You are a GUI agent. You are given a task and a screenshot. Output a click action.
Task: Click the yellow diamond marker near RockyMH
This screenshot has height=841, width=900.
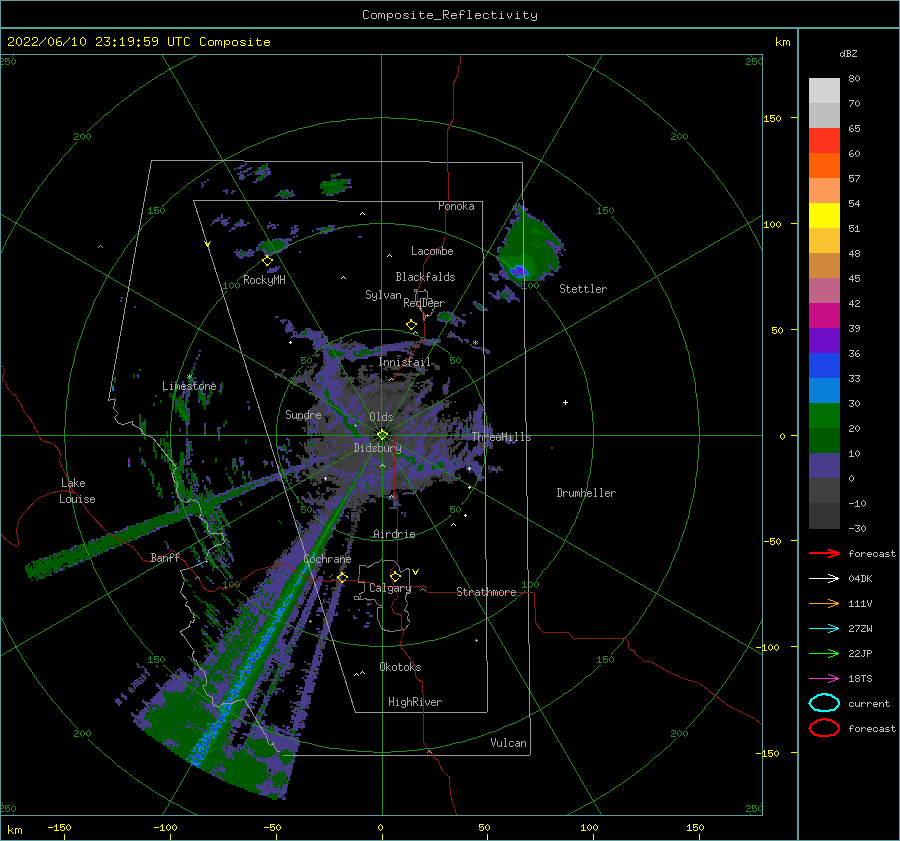tap(267, 261)
